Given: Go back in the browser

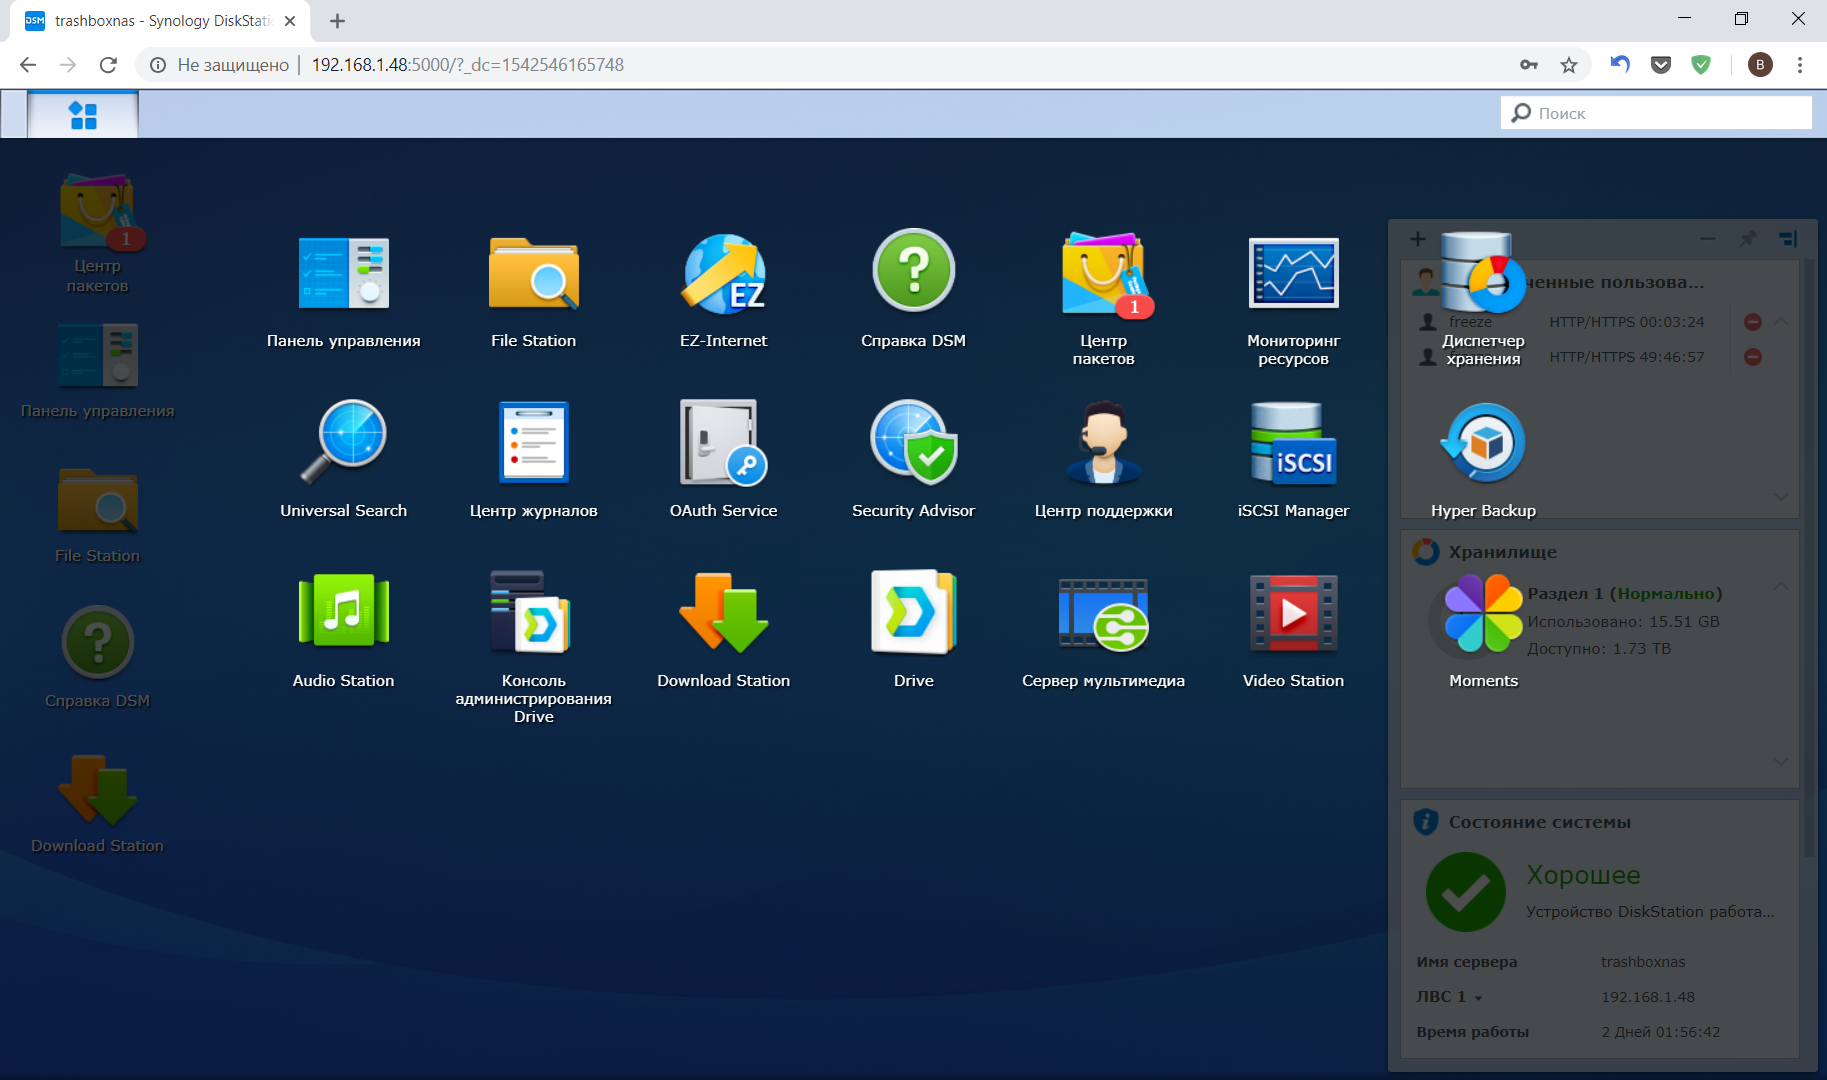Looking at the screenshot, I should tap(28, 65).
